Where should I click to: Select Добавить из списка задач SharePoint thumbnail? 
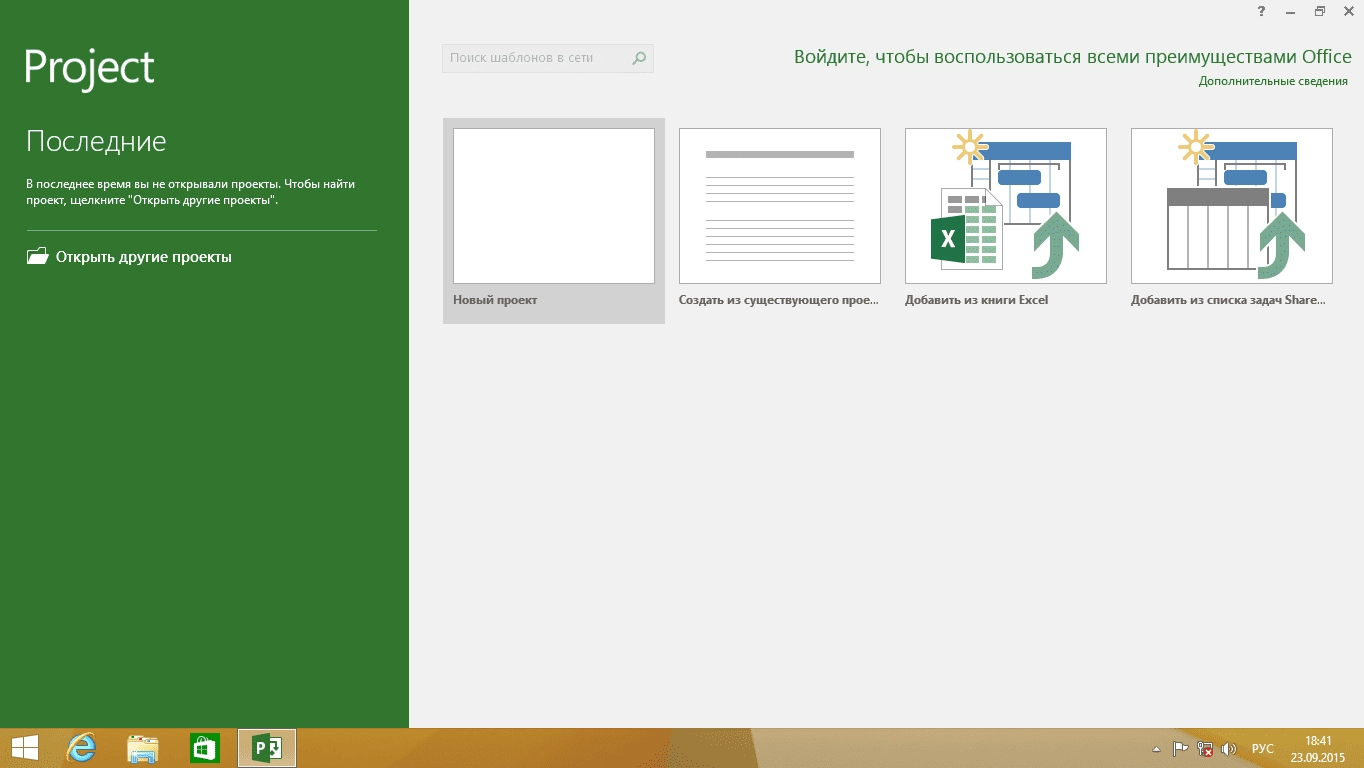click(1232, 206)
